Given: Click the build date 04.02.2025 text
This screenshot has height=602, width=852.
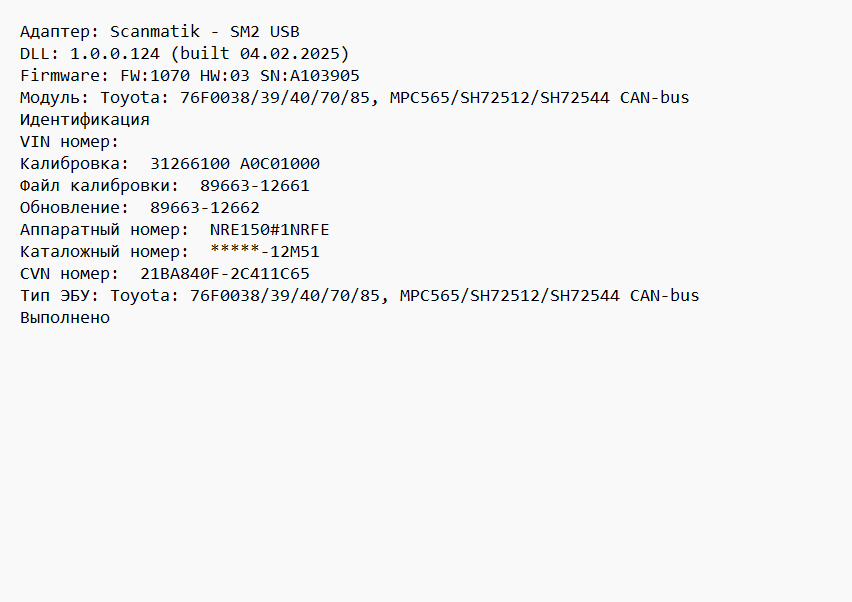Looking at the screenshot, I should coord(290,54).
